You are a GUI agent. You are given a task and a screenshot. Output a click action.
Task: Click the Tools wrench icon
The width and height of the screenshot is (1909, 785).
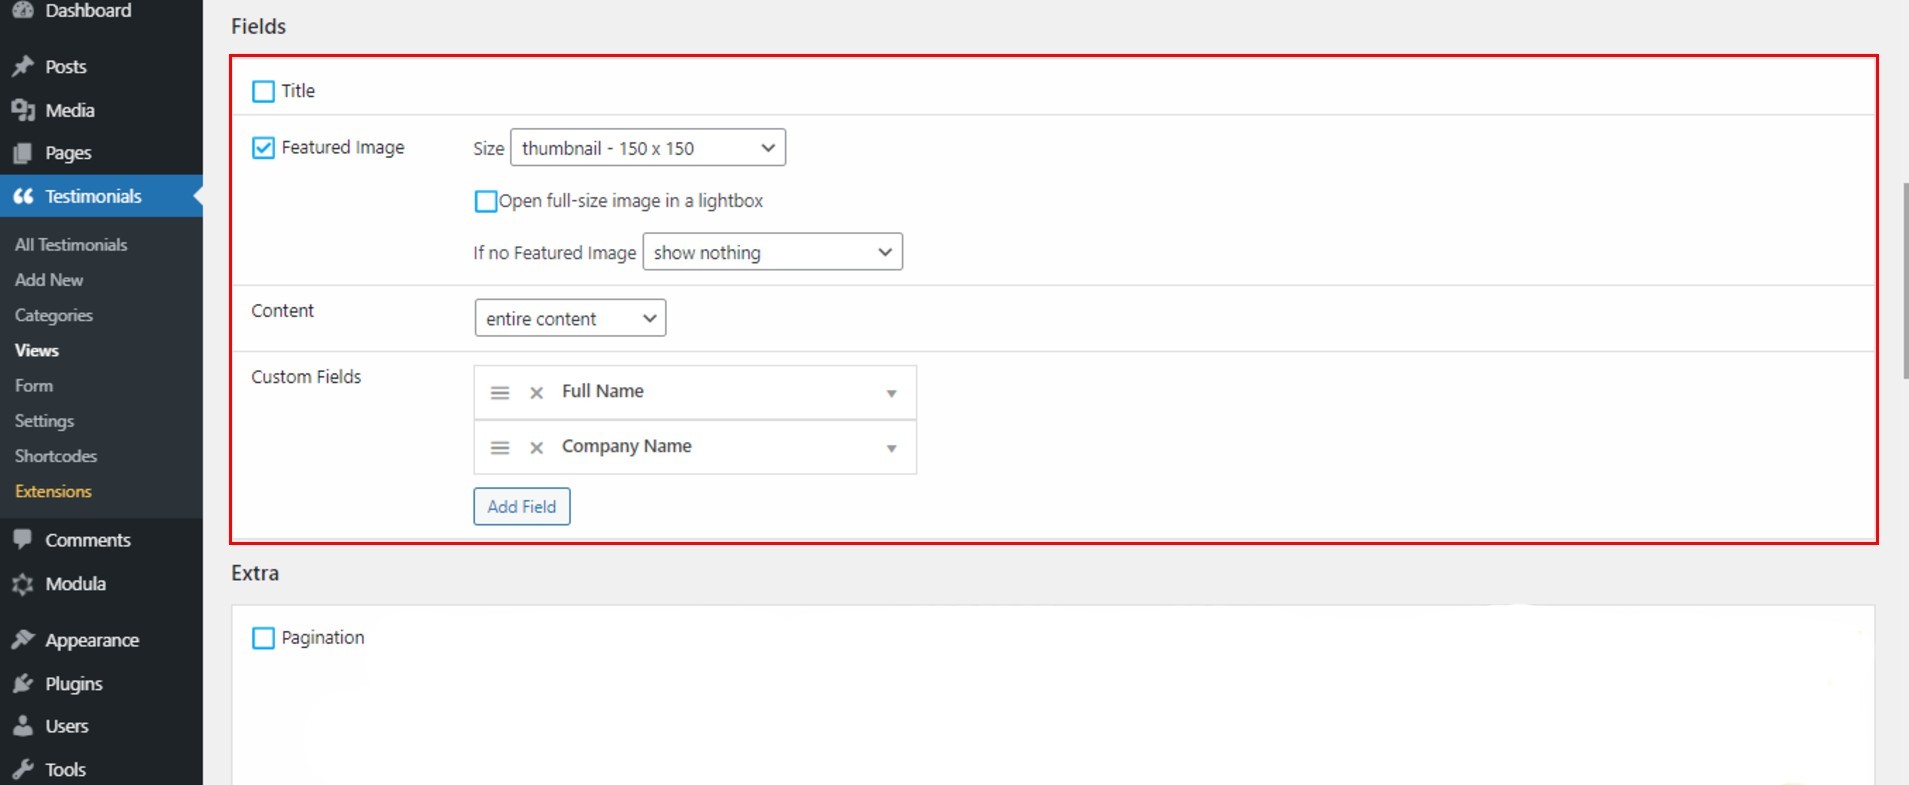pos(23,770)
